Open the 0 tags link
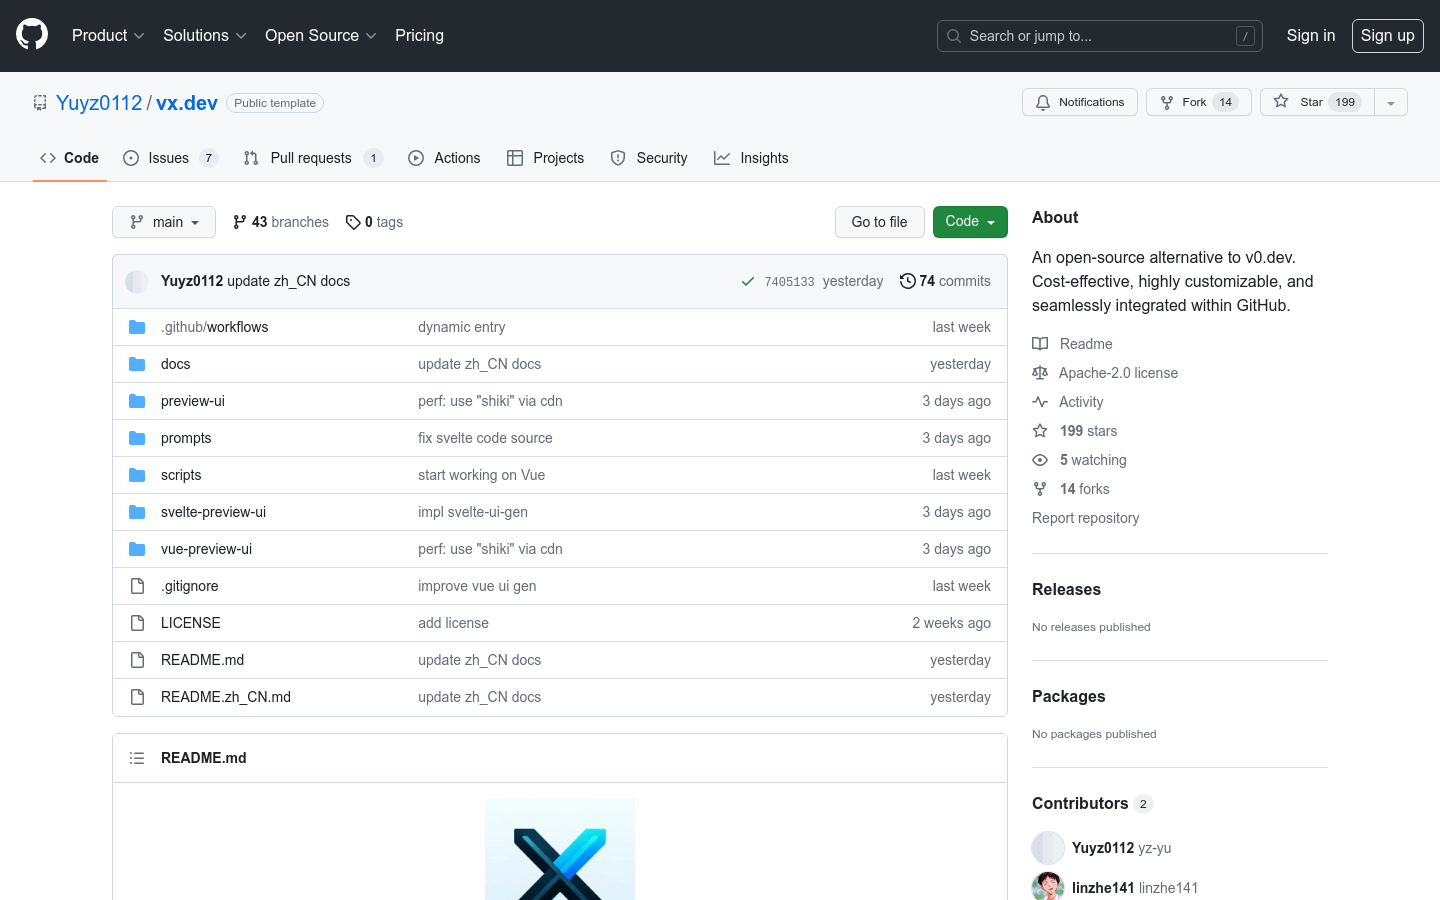Image resolution: width=1440 pixels, height=900 pixels. (x=374, y=222)
